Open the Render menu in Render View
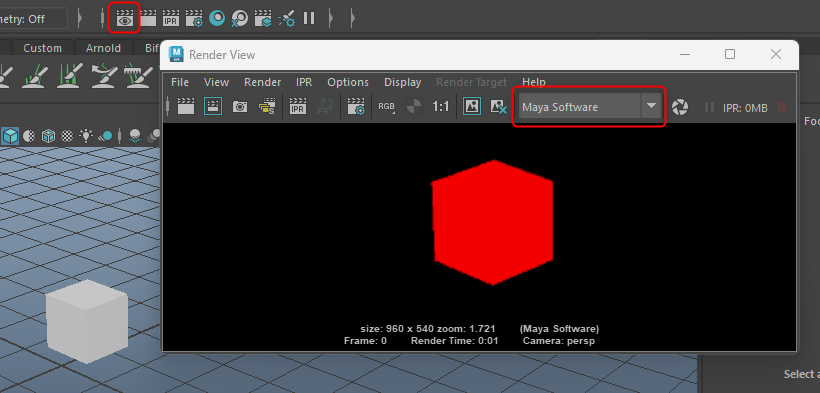Viewport: 820px width, 393px height. 263,82
